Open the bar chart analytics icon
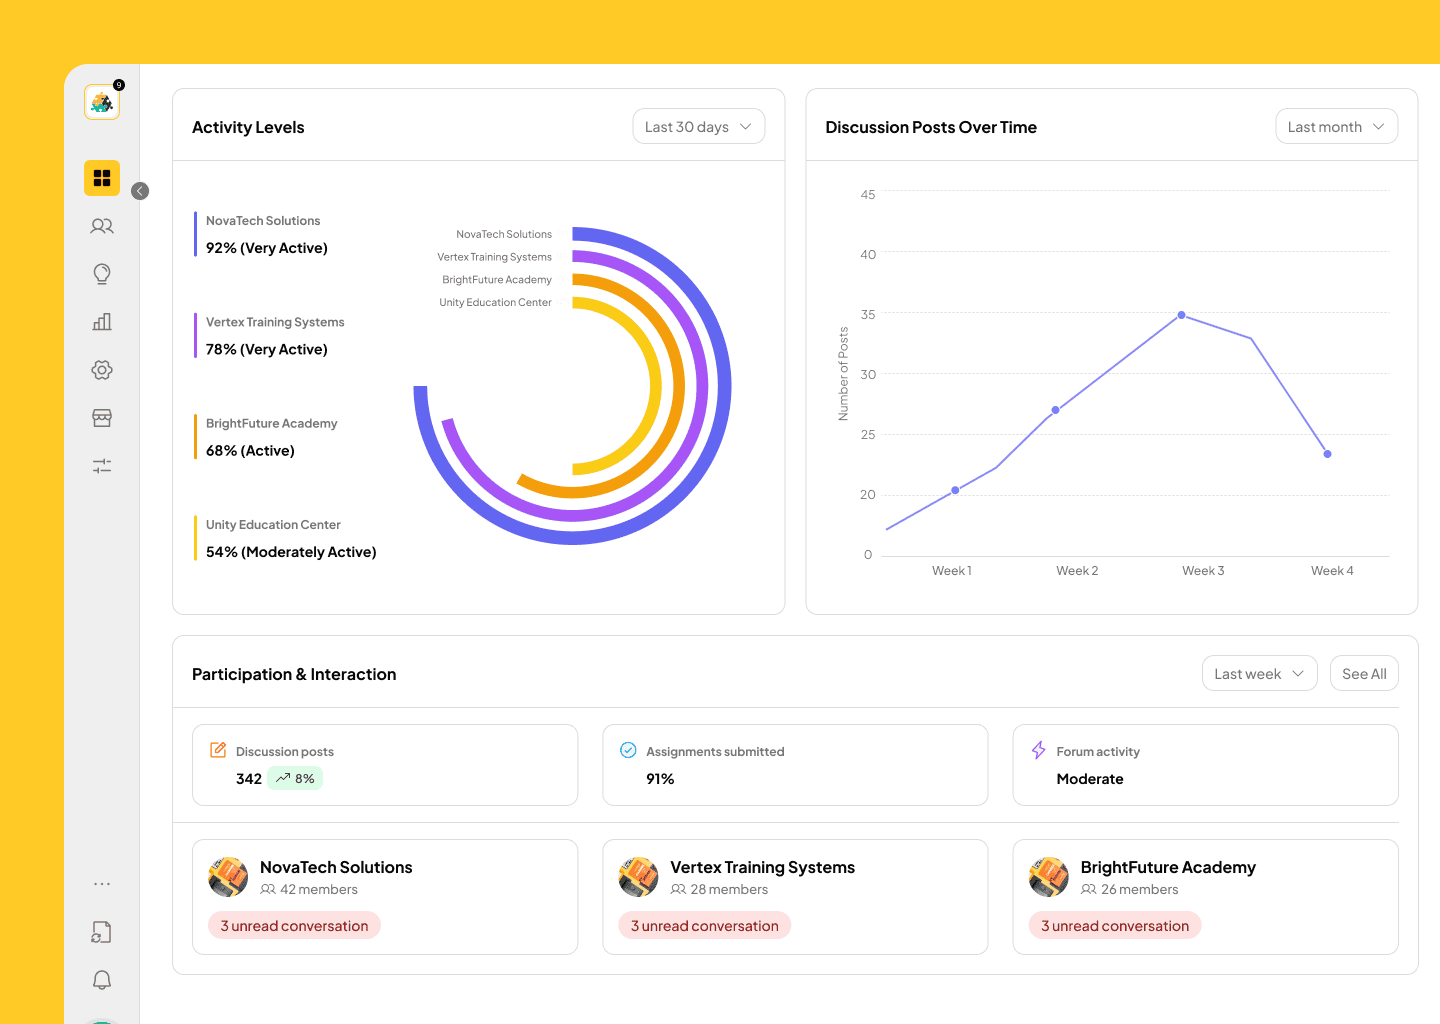The width and height of the screenshot is (1440, 1024). click(102, 322)
